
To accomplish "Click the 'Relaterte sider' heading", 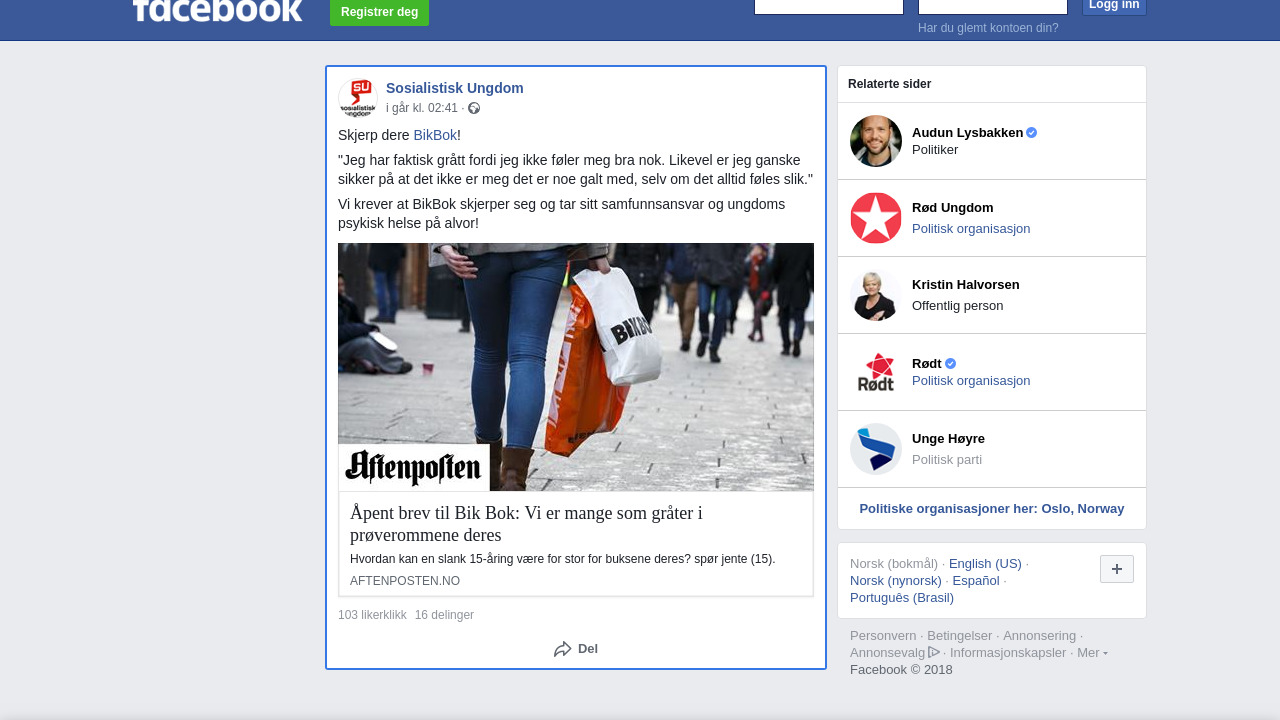I will [890, 84].
